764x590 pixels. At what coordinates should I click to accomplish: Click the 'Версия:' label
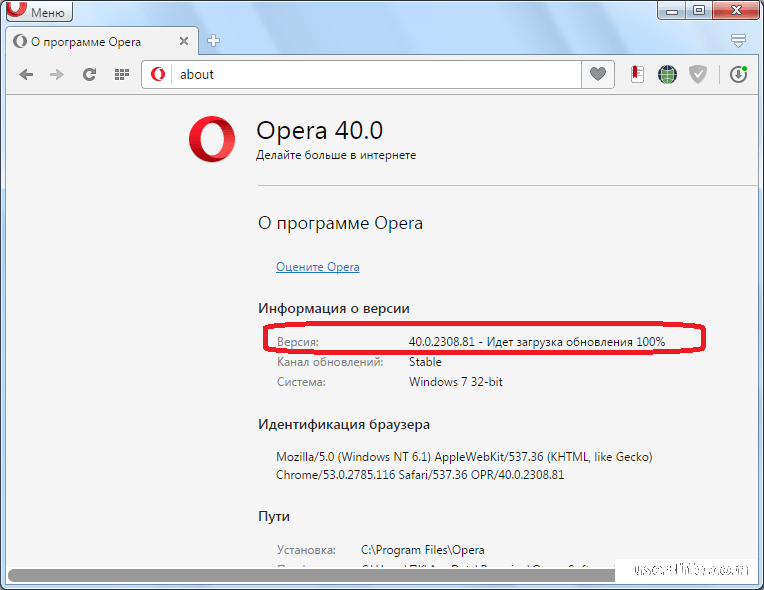(298, 342)
